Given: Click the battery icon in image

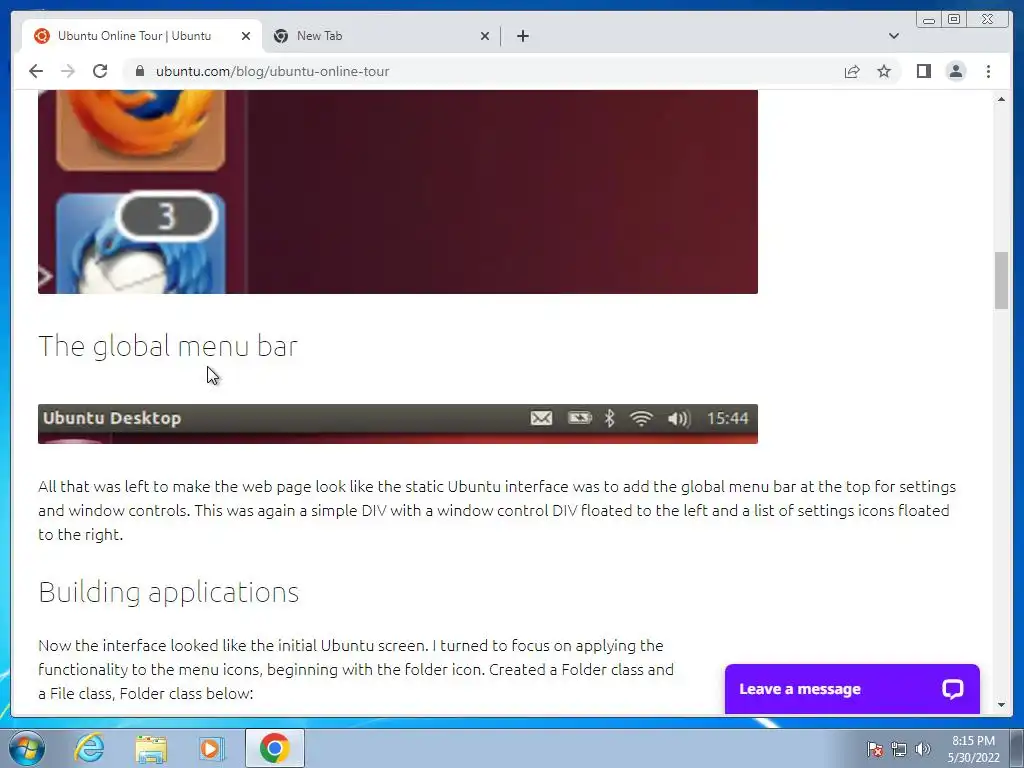Looking at the screenshot, I should pyautogui.click(x=579, y=417).
